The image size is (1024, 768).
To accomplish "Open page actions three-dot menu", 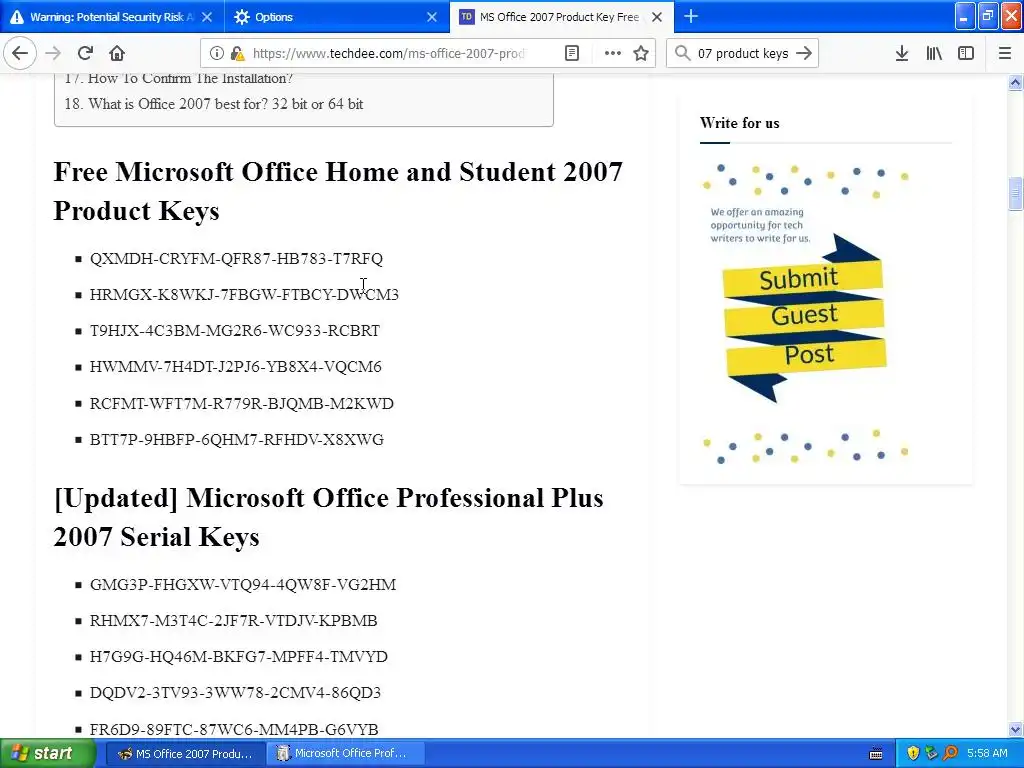I will point(613,54).
